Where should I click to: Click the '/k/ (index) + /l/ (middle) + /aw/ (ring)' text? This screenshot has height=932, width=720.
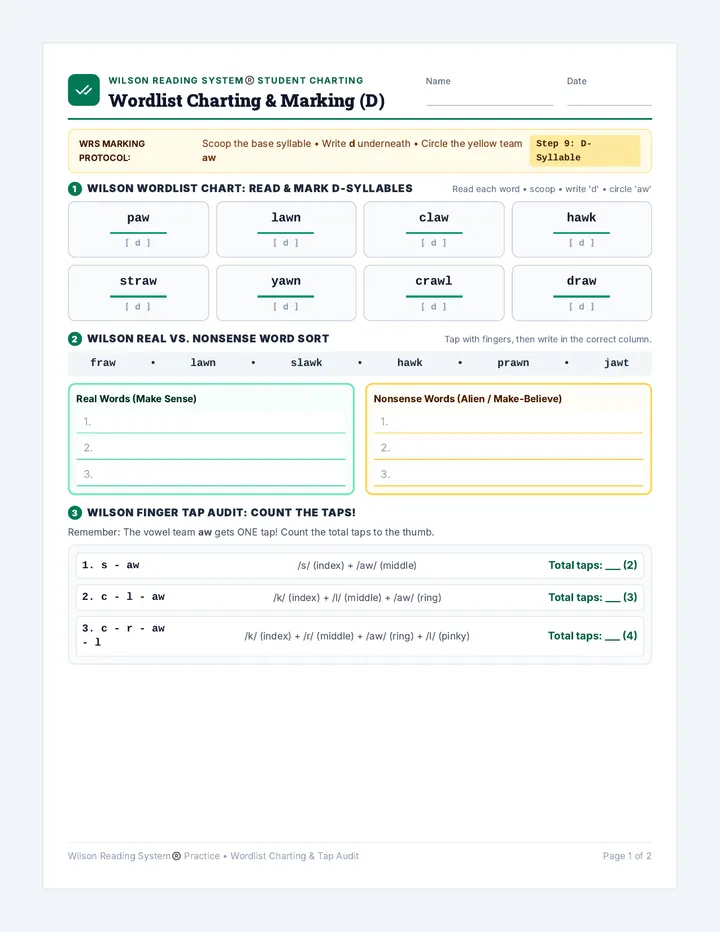click(x=357, y=597)
